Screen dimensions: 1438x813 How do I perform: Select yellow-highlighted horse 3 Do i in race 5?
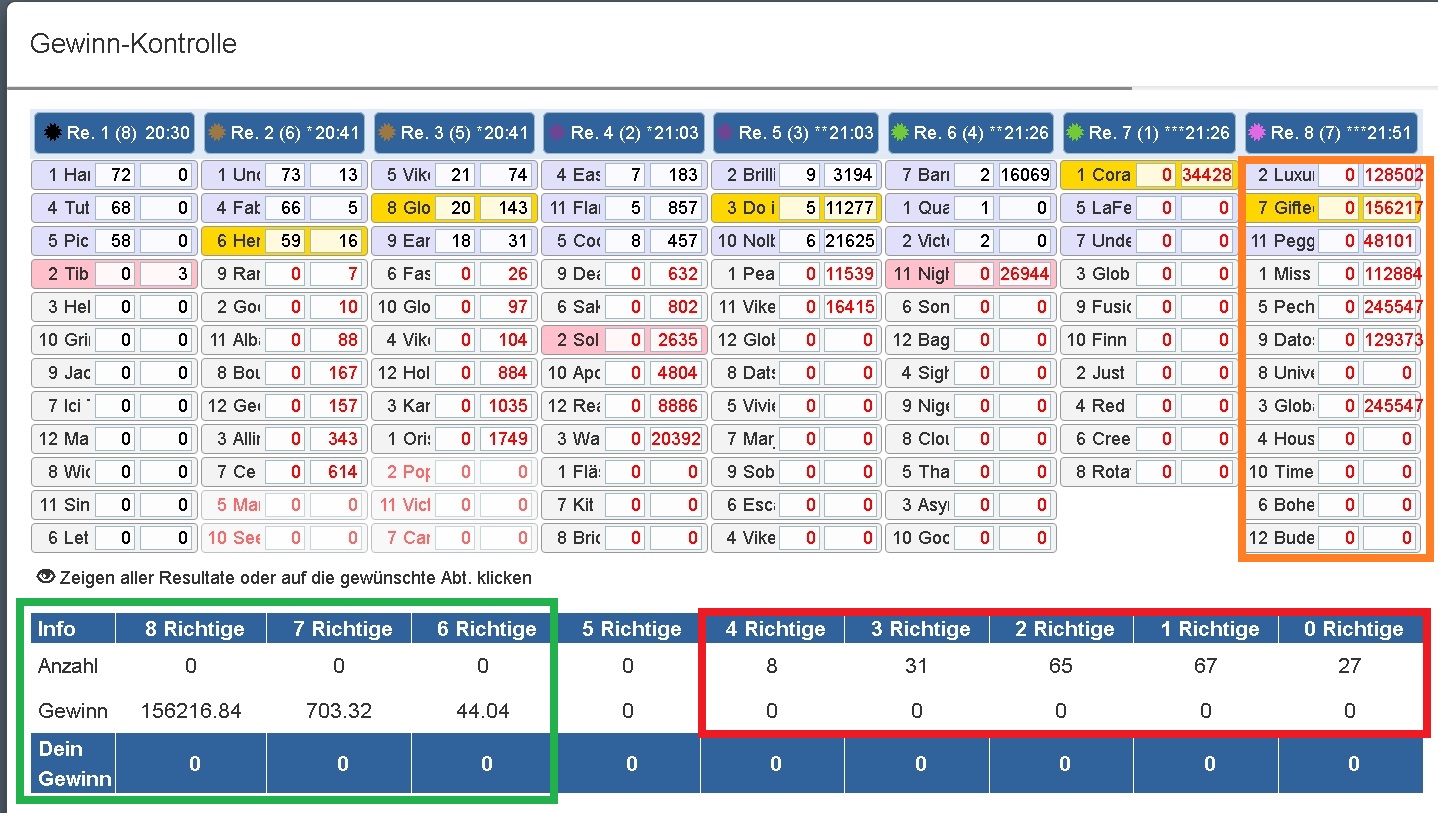(x=742, y=208)
